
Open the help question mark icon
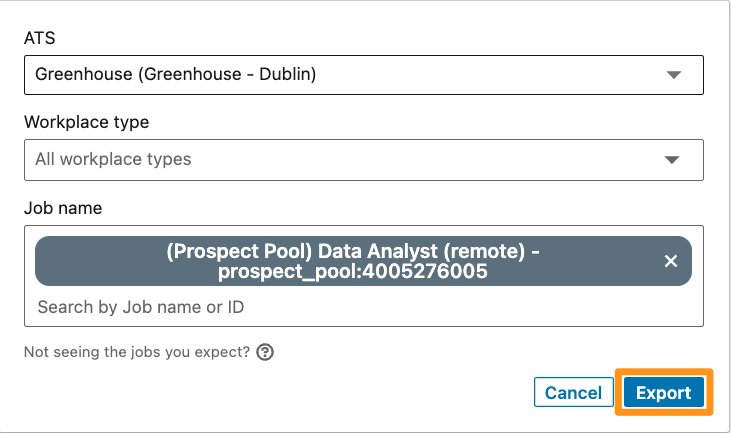(265, 352)
